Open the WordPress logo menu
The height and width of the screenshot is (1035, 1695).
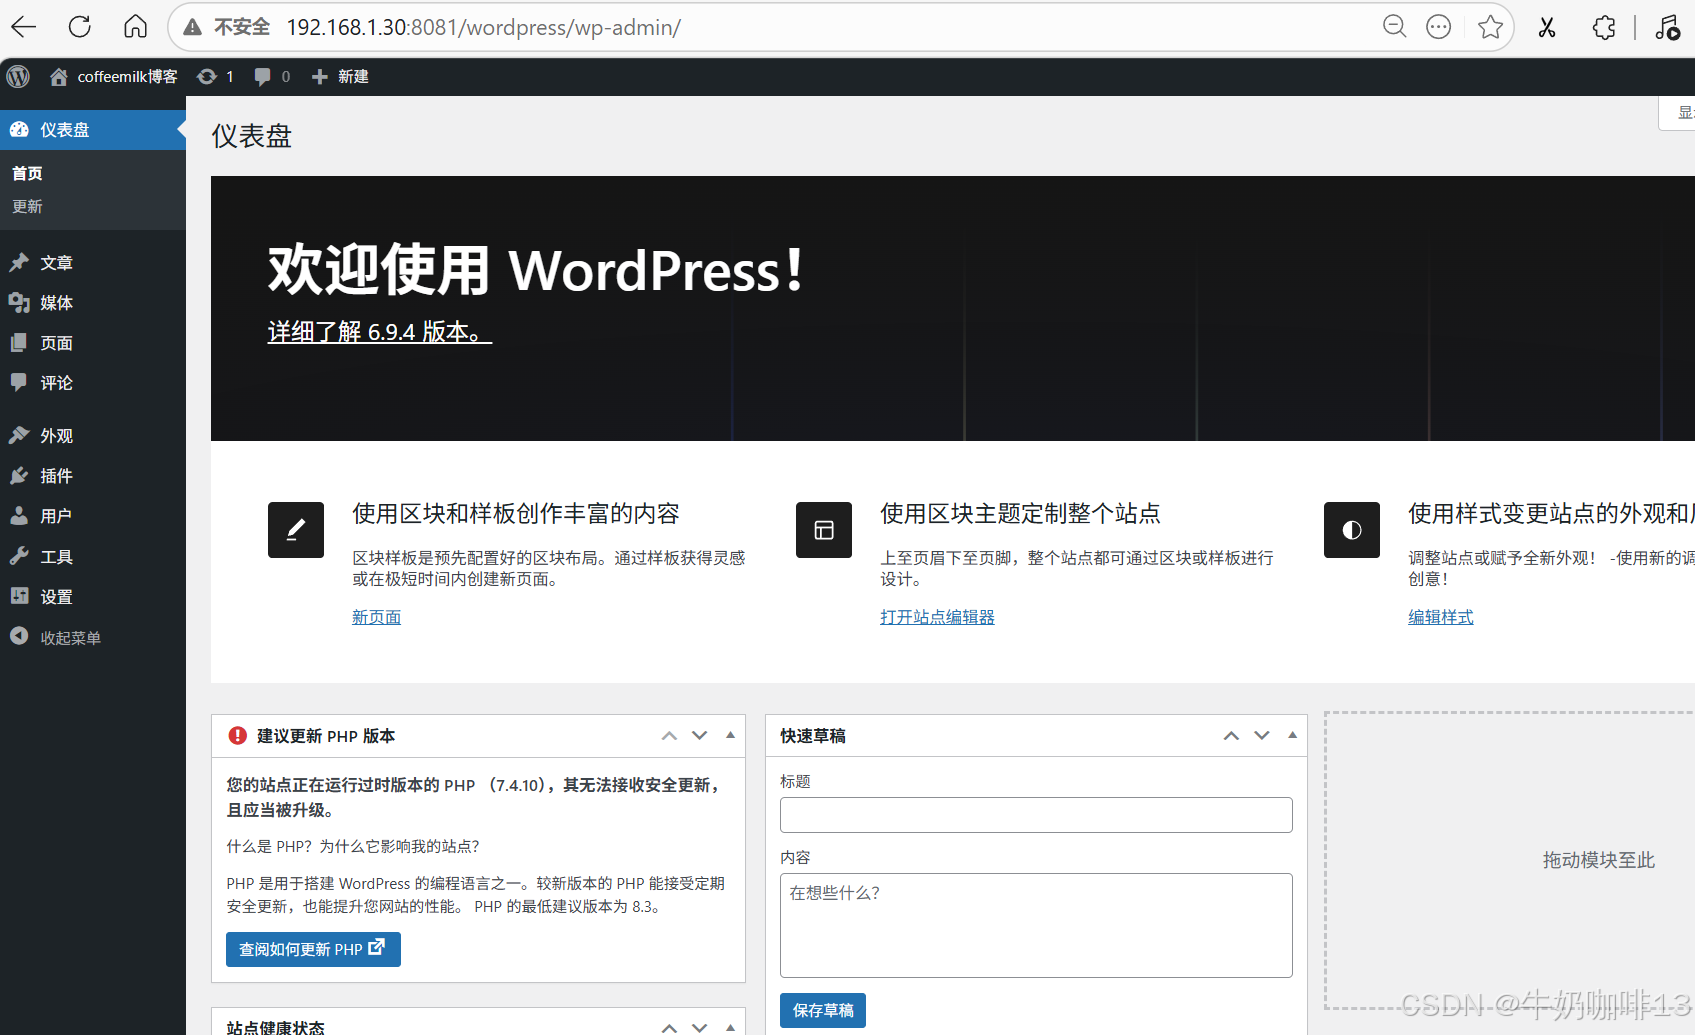pyautogui.click(x=18, y=76)
